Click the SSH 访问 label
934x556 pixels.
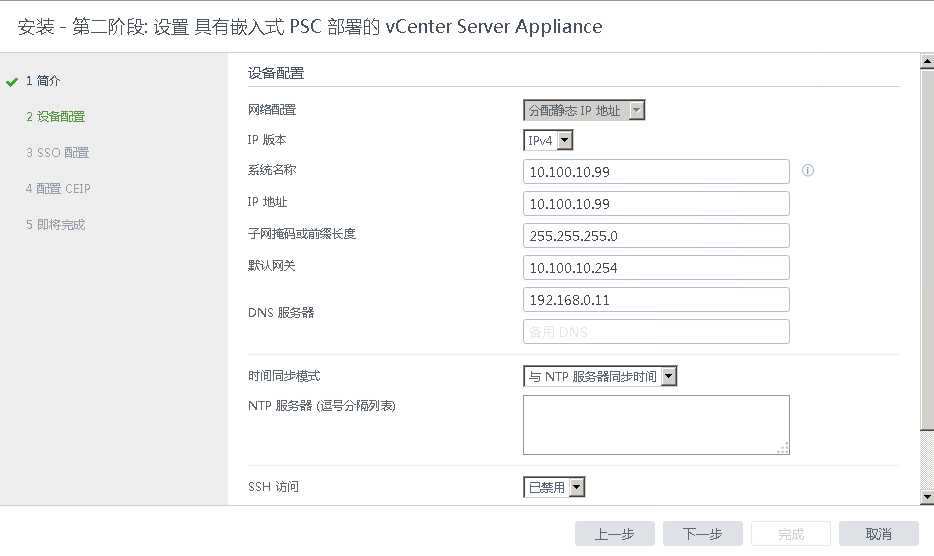(x=273, y=487)
